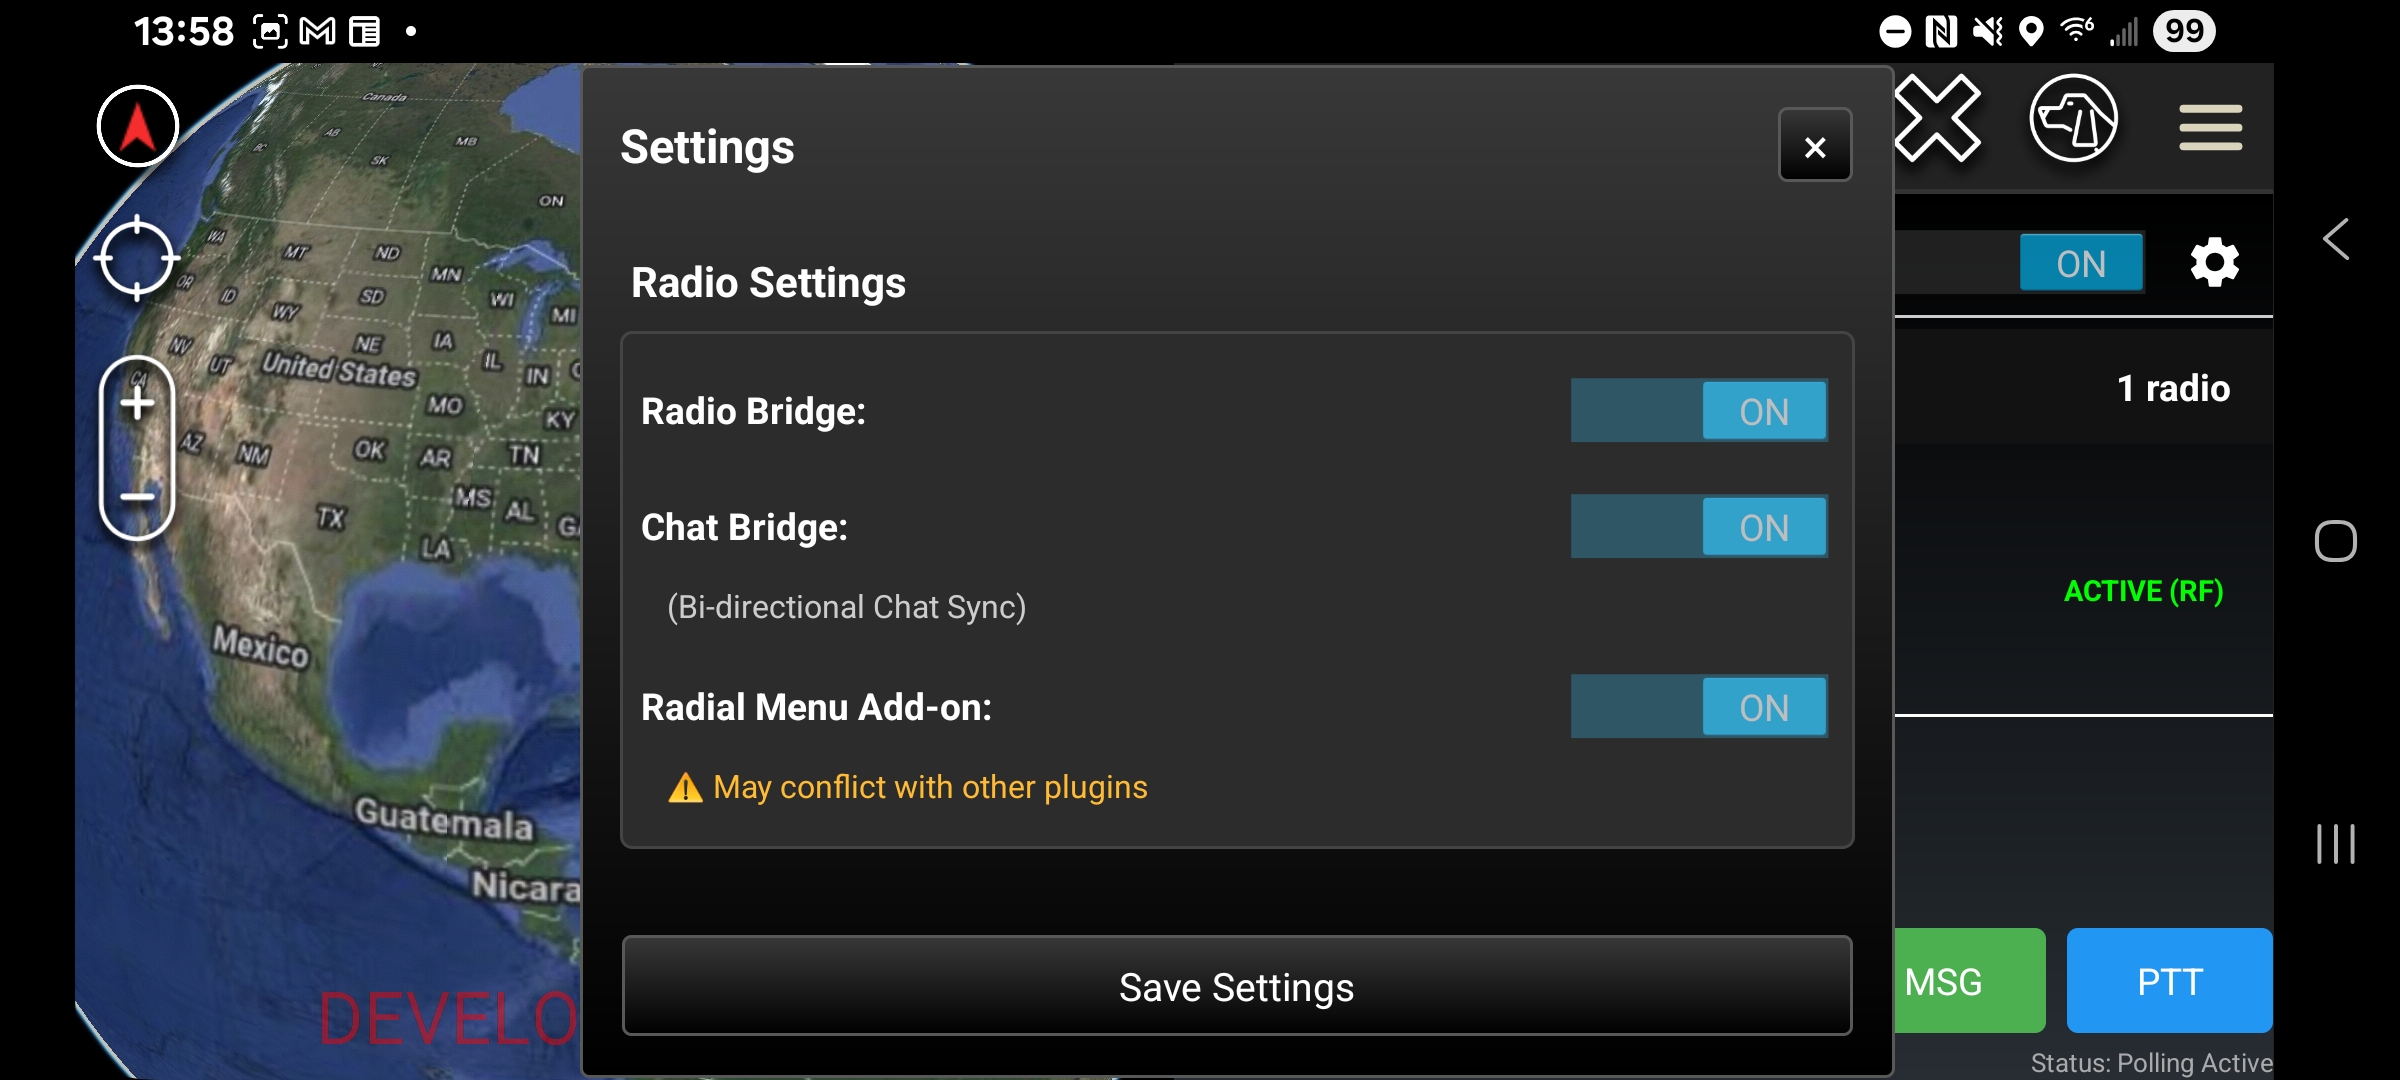Open the dog head plugin icon
The image size is (2400, 1080).
click(x=2073, y=120)
